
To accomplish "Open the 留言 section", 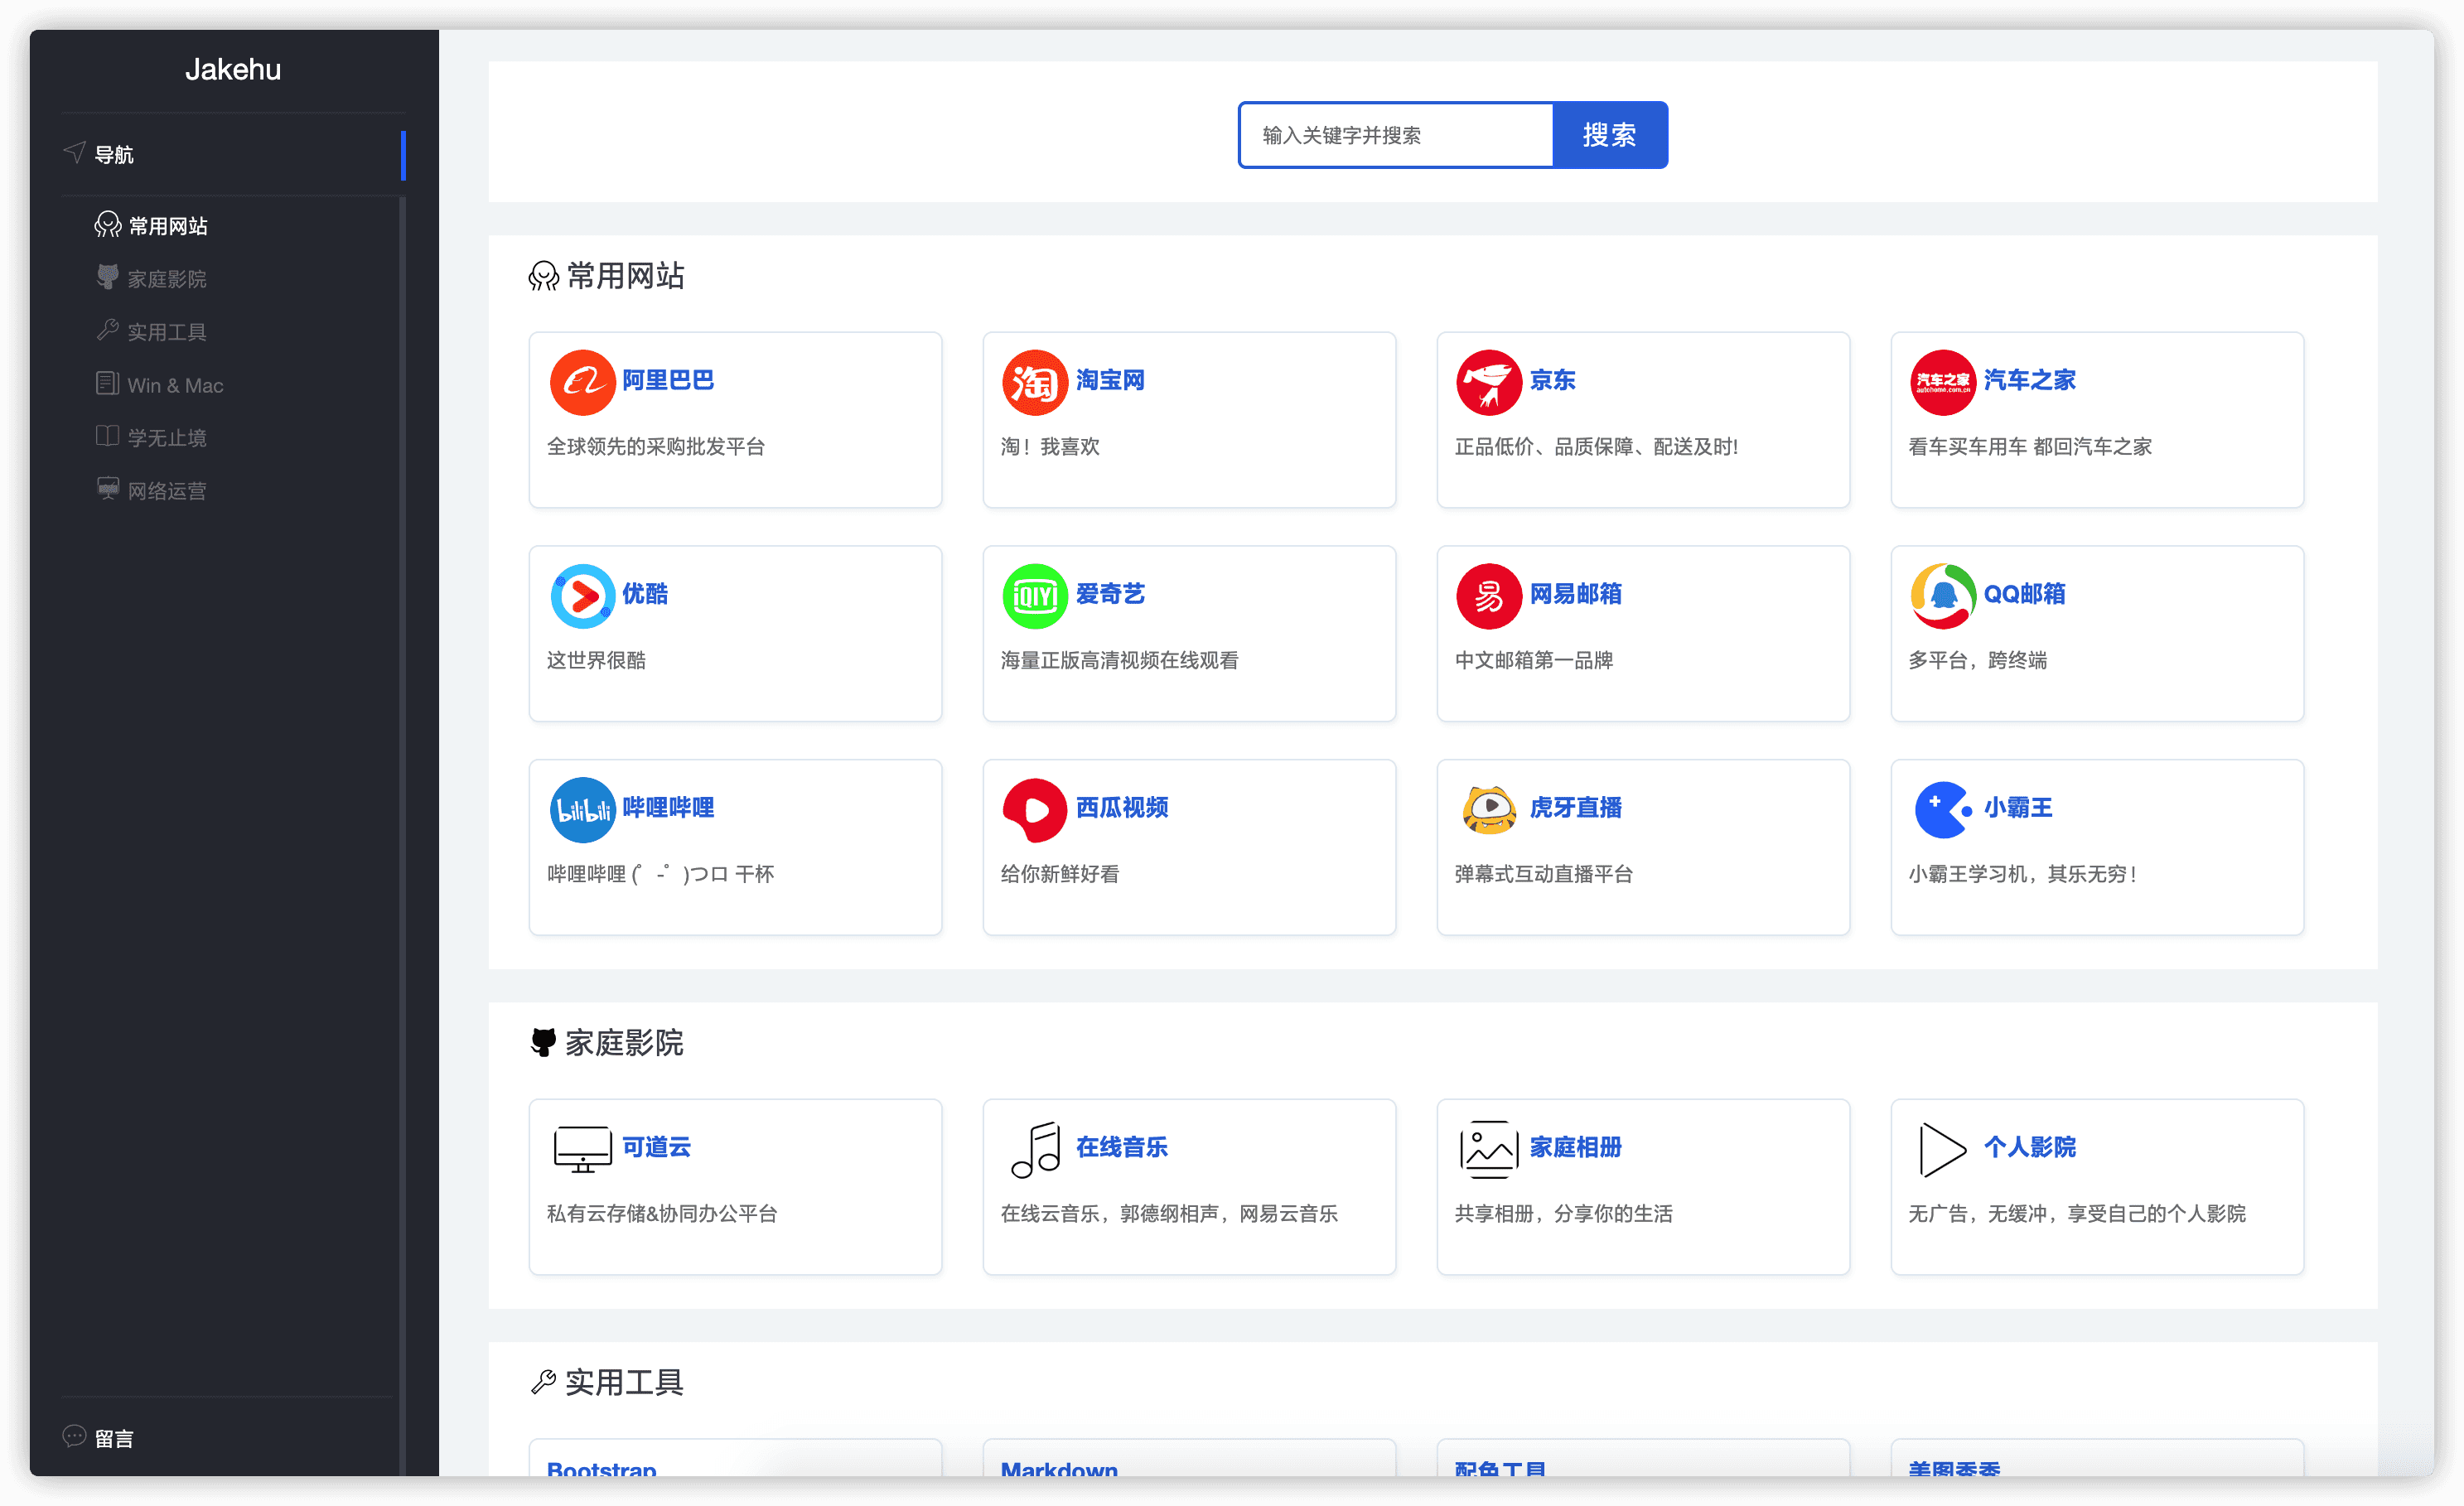I will 113,1437.
